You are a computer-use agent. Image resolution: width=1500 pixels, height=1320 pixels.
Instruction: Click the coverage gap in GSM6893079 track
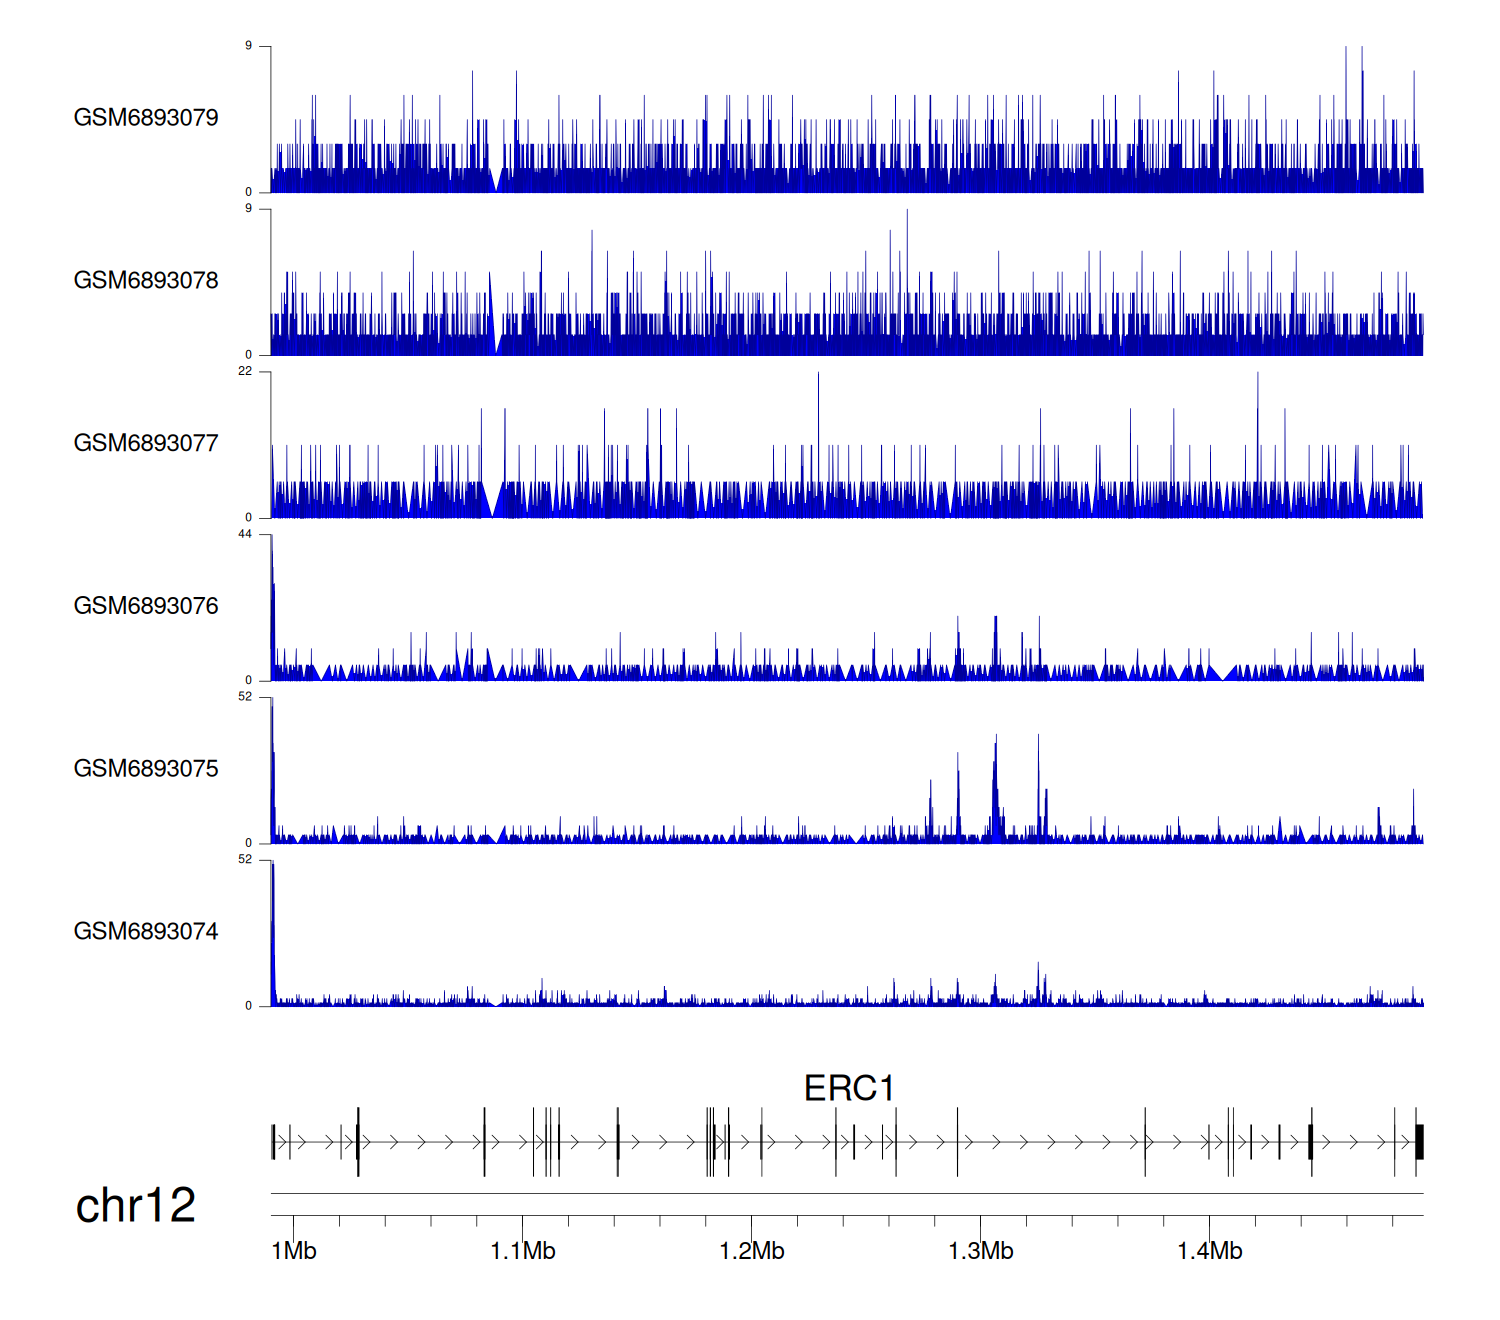(496, 182)
